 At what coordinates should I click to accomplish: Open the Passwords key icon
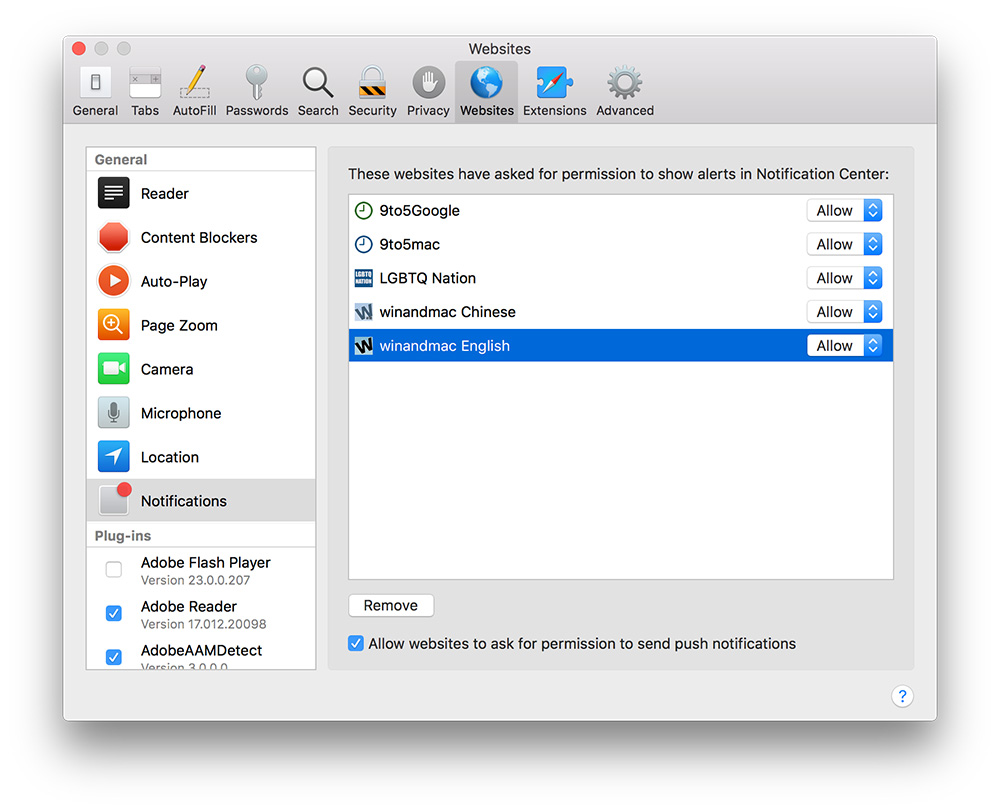tap(256, 84)
